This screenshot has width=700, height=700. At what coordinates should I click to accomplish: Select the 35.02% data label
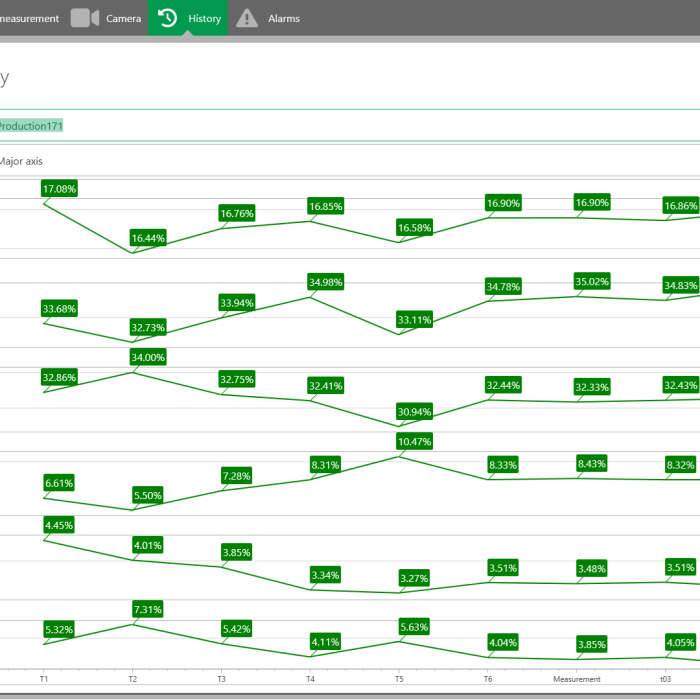tap(592, 281)
